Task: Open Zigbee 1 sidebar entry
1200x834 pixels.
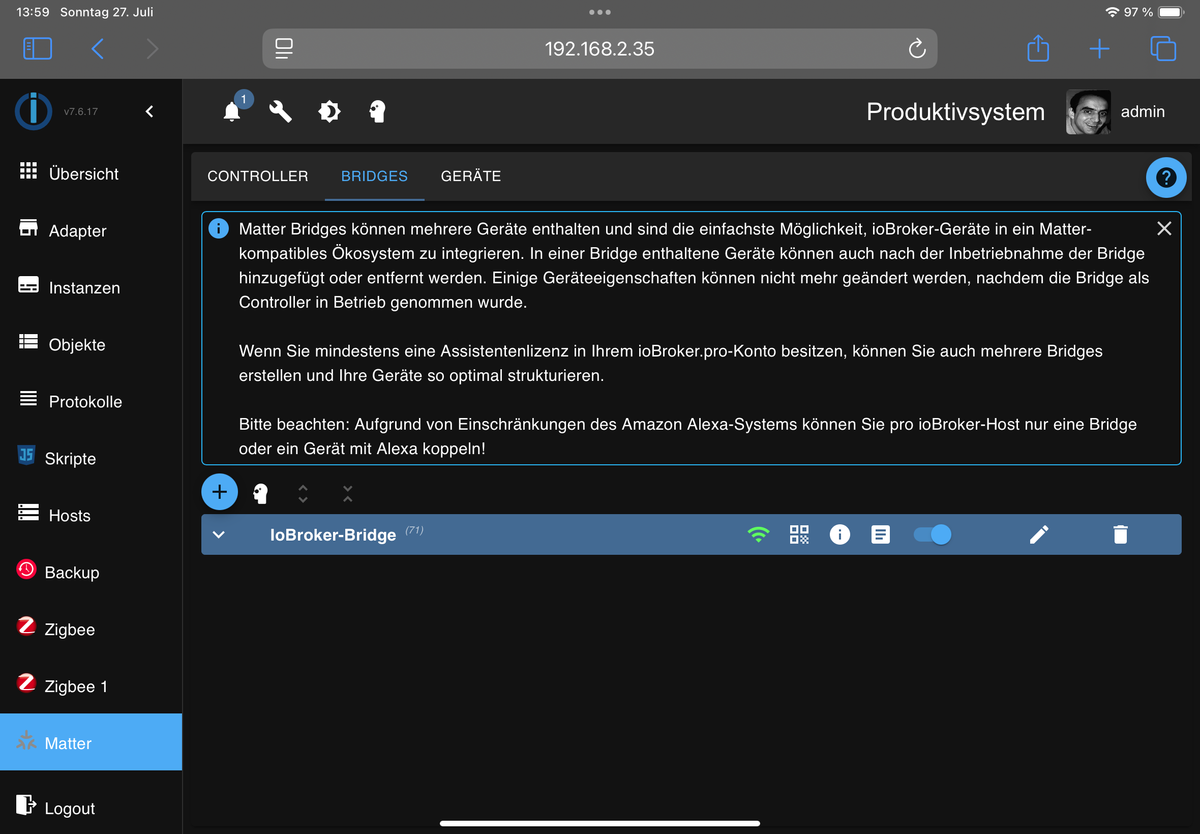Action: (x=91, y=686)
